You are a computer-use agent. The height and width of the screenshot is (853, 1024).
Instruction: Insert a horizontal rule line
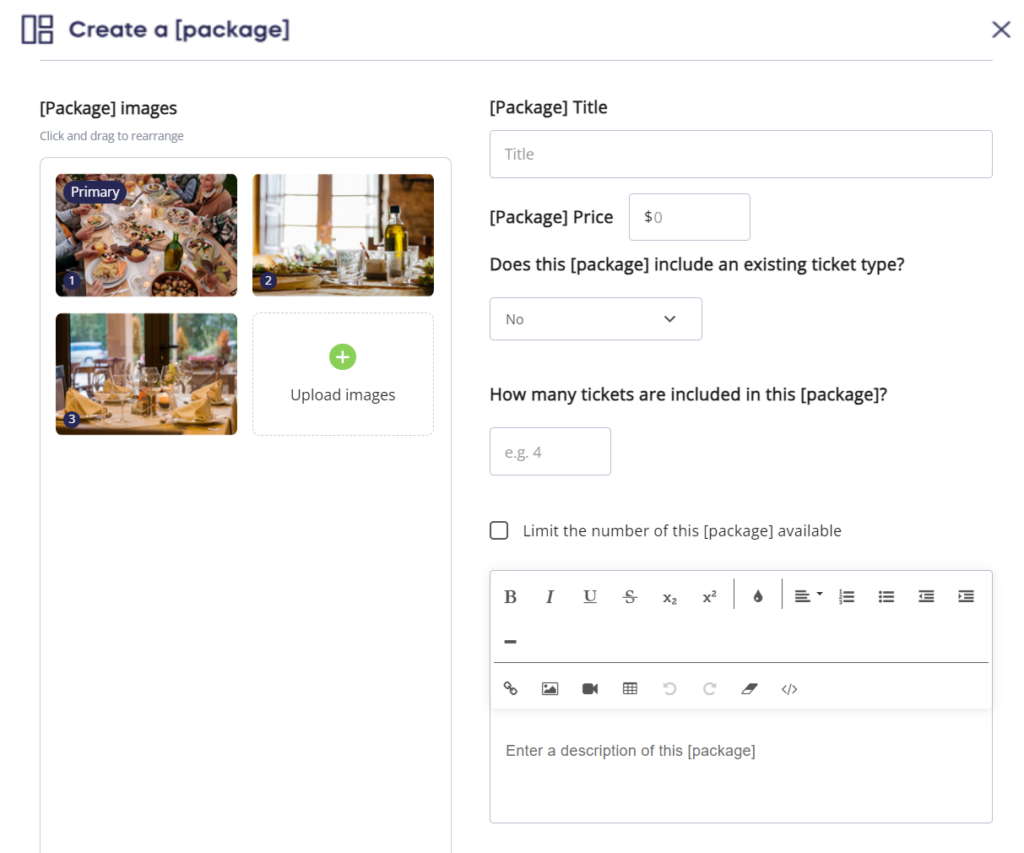[x=510, y=641]
